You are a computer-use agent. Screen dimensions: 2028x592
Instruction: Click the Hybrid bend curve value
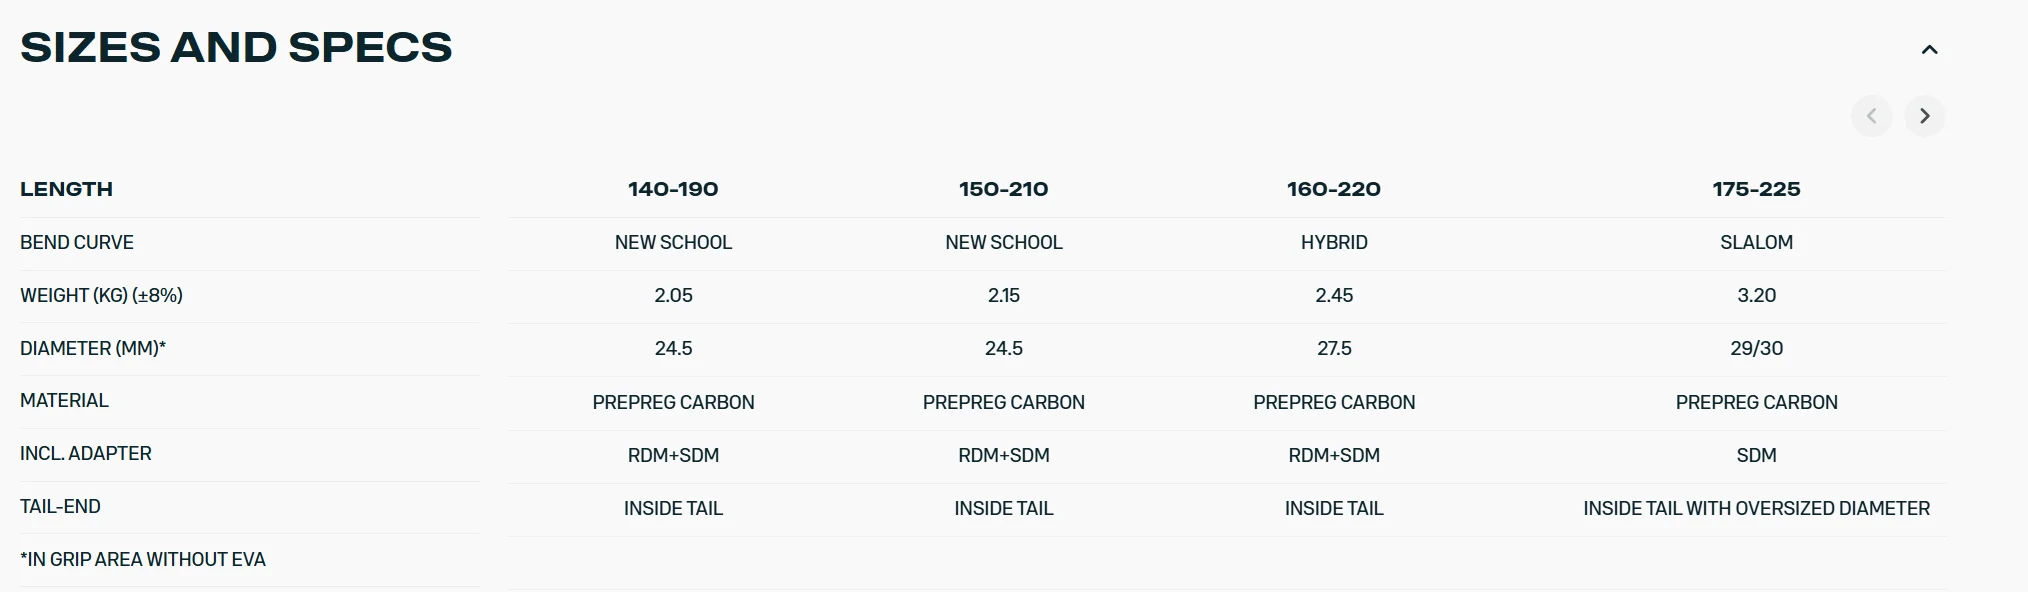[x=1334, y=242]
